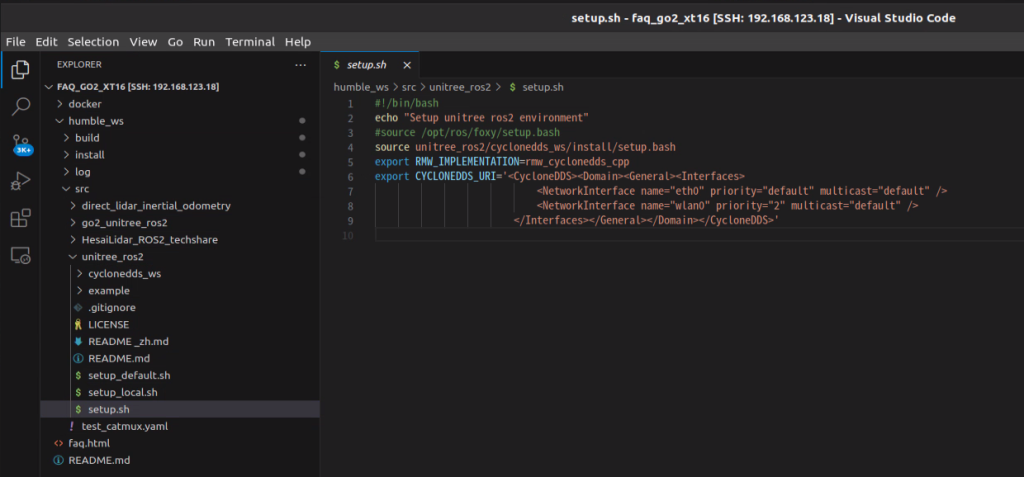Open the bottom root README.md file

(99, 460)
